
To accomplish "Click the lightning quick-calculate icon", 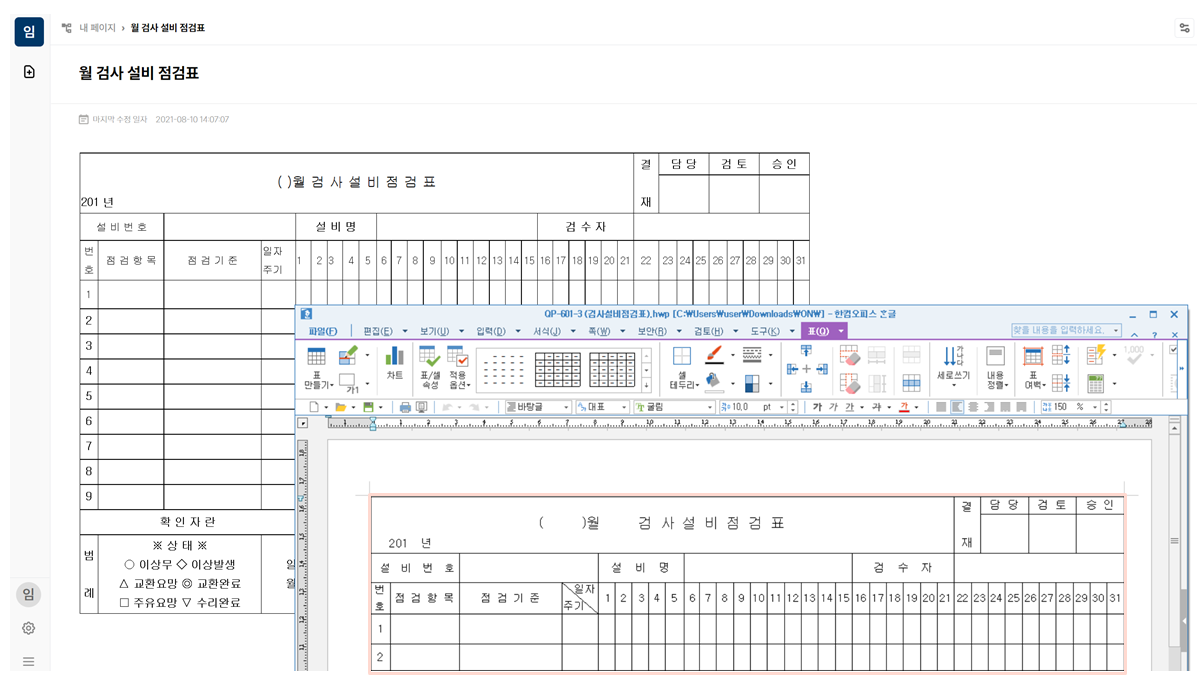I will coord(1095,355).
